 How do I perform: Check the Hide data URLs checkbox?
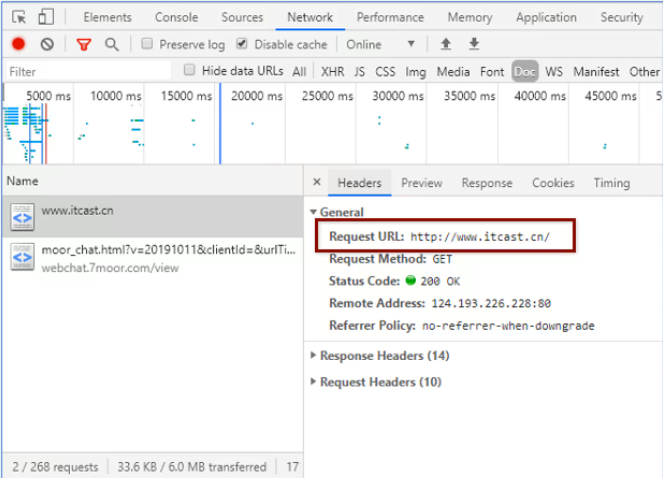(x=190, y=71)
